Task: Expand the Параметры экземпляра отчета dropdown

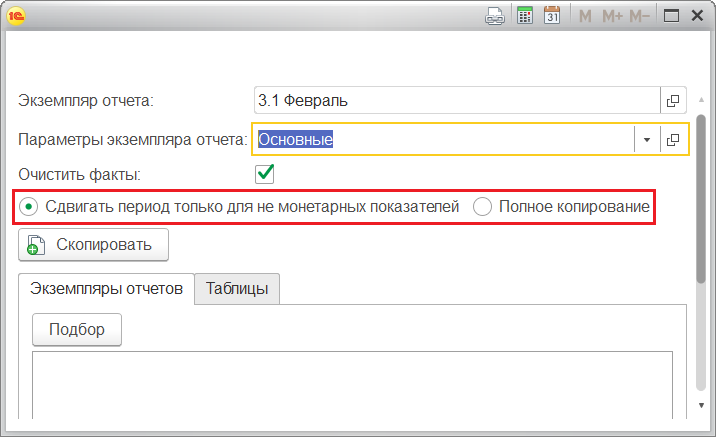Action: 647,140
